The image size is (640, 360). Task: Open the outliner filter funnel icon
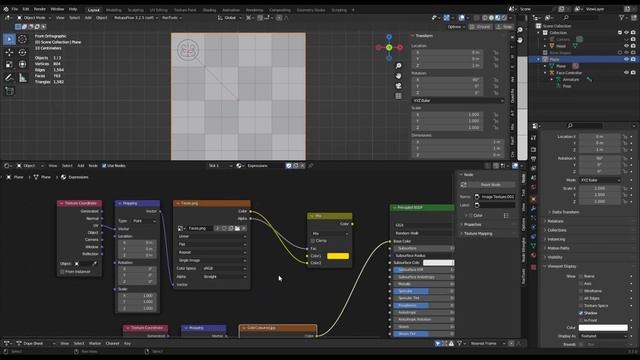click(x=622, y=18)
